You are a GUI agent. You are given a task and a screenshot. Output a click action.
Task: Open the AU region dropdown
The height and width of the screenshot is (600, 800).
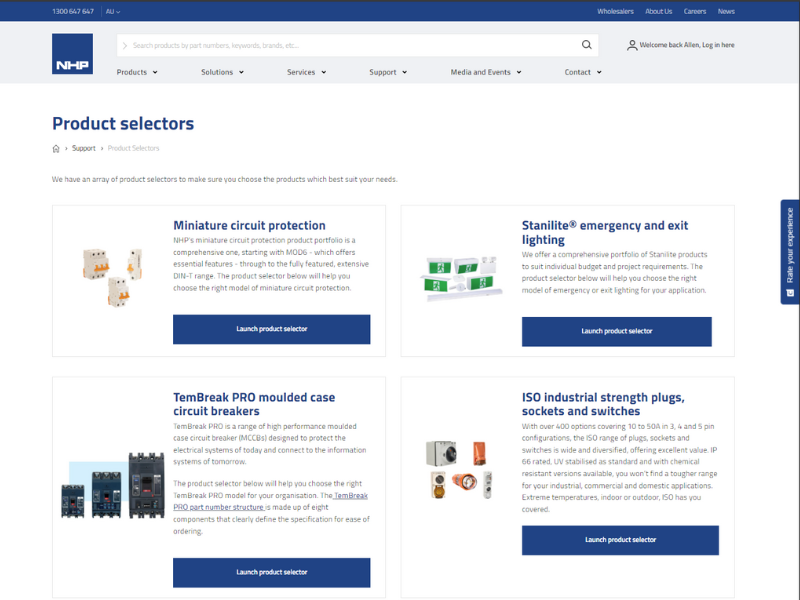[113, 11]
